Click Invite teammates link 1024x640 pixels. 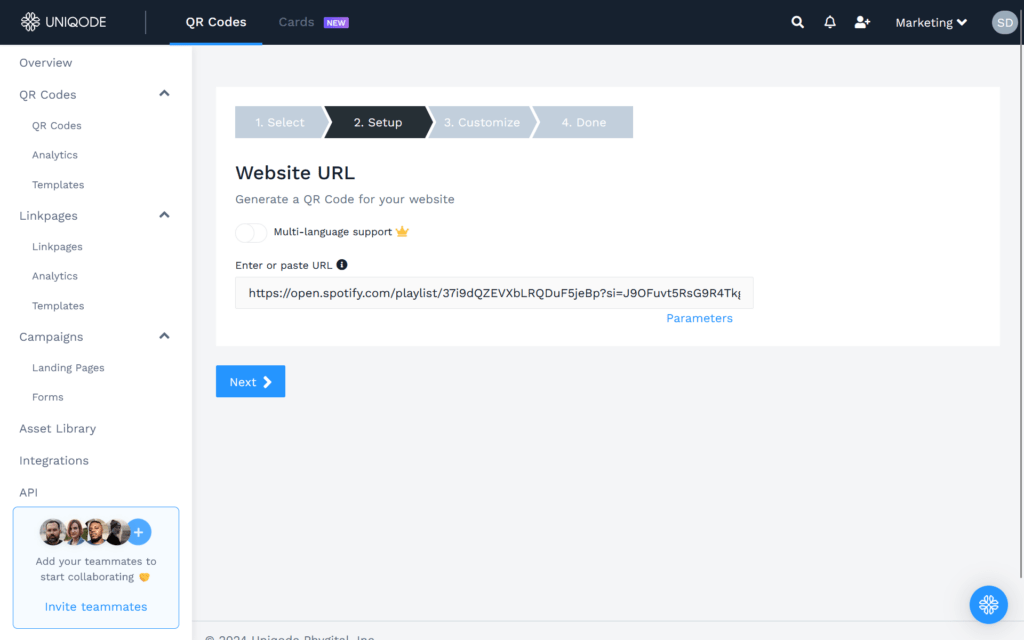pyautogui.click(x=96, y=607)
